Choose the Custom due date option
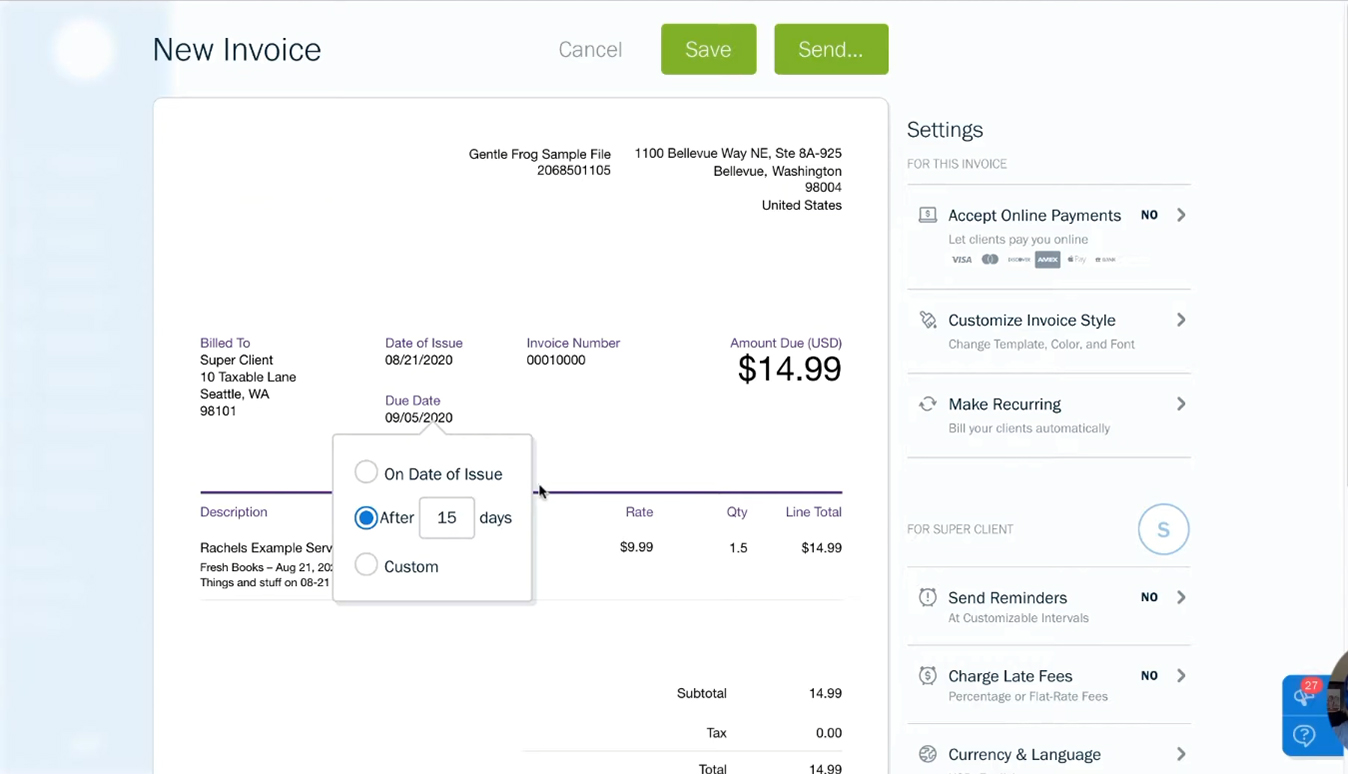1348x774 pixels. pyautogui.click(x=366, y=565)
